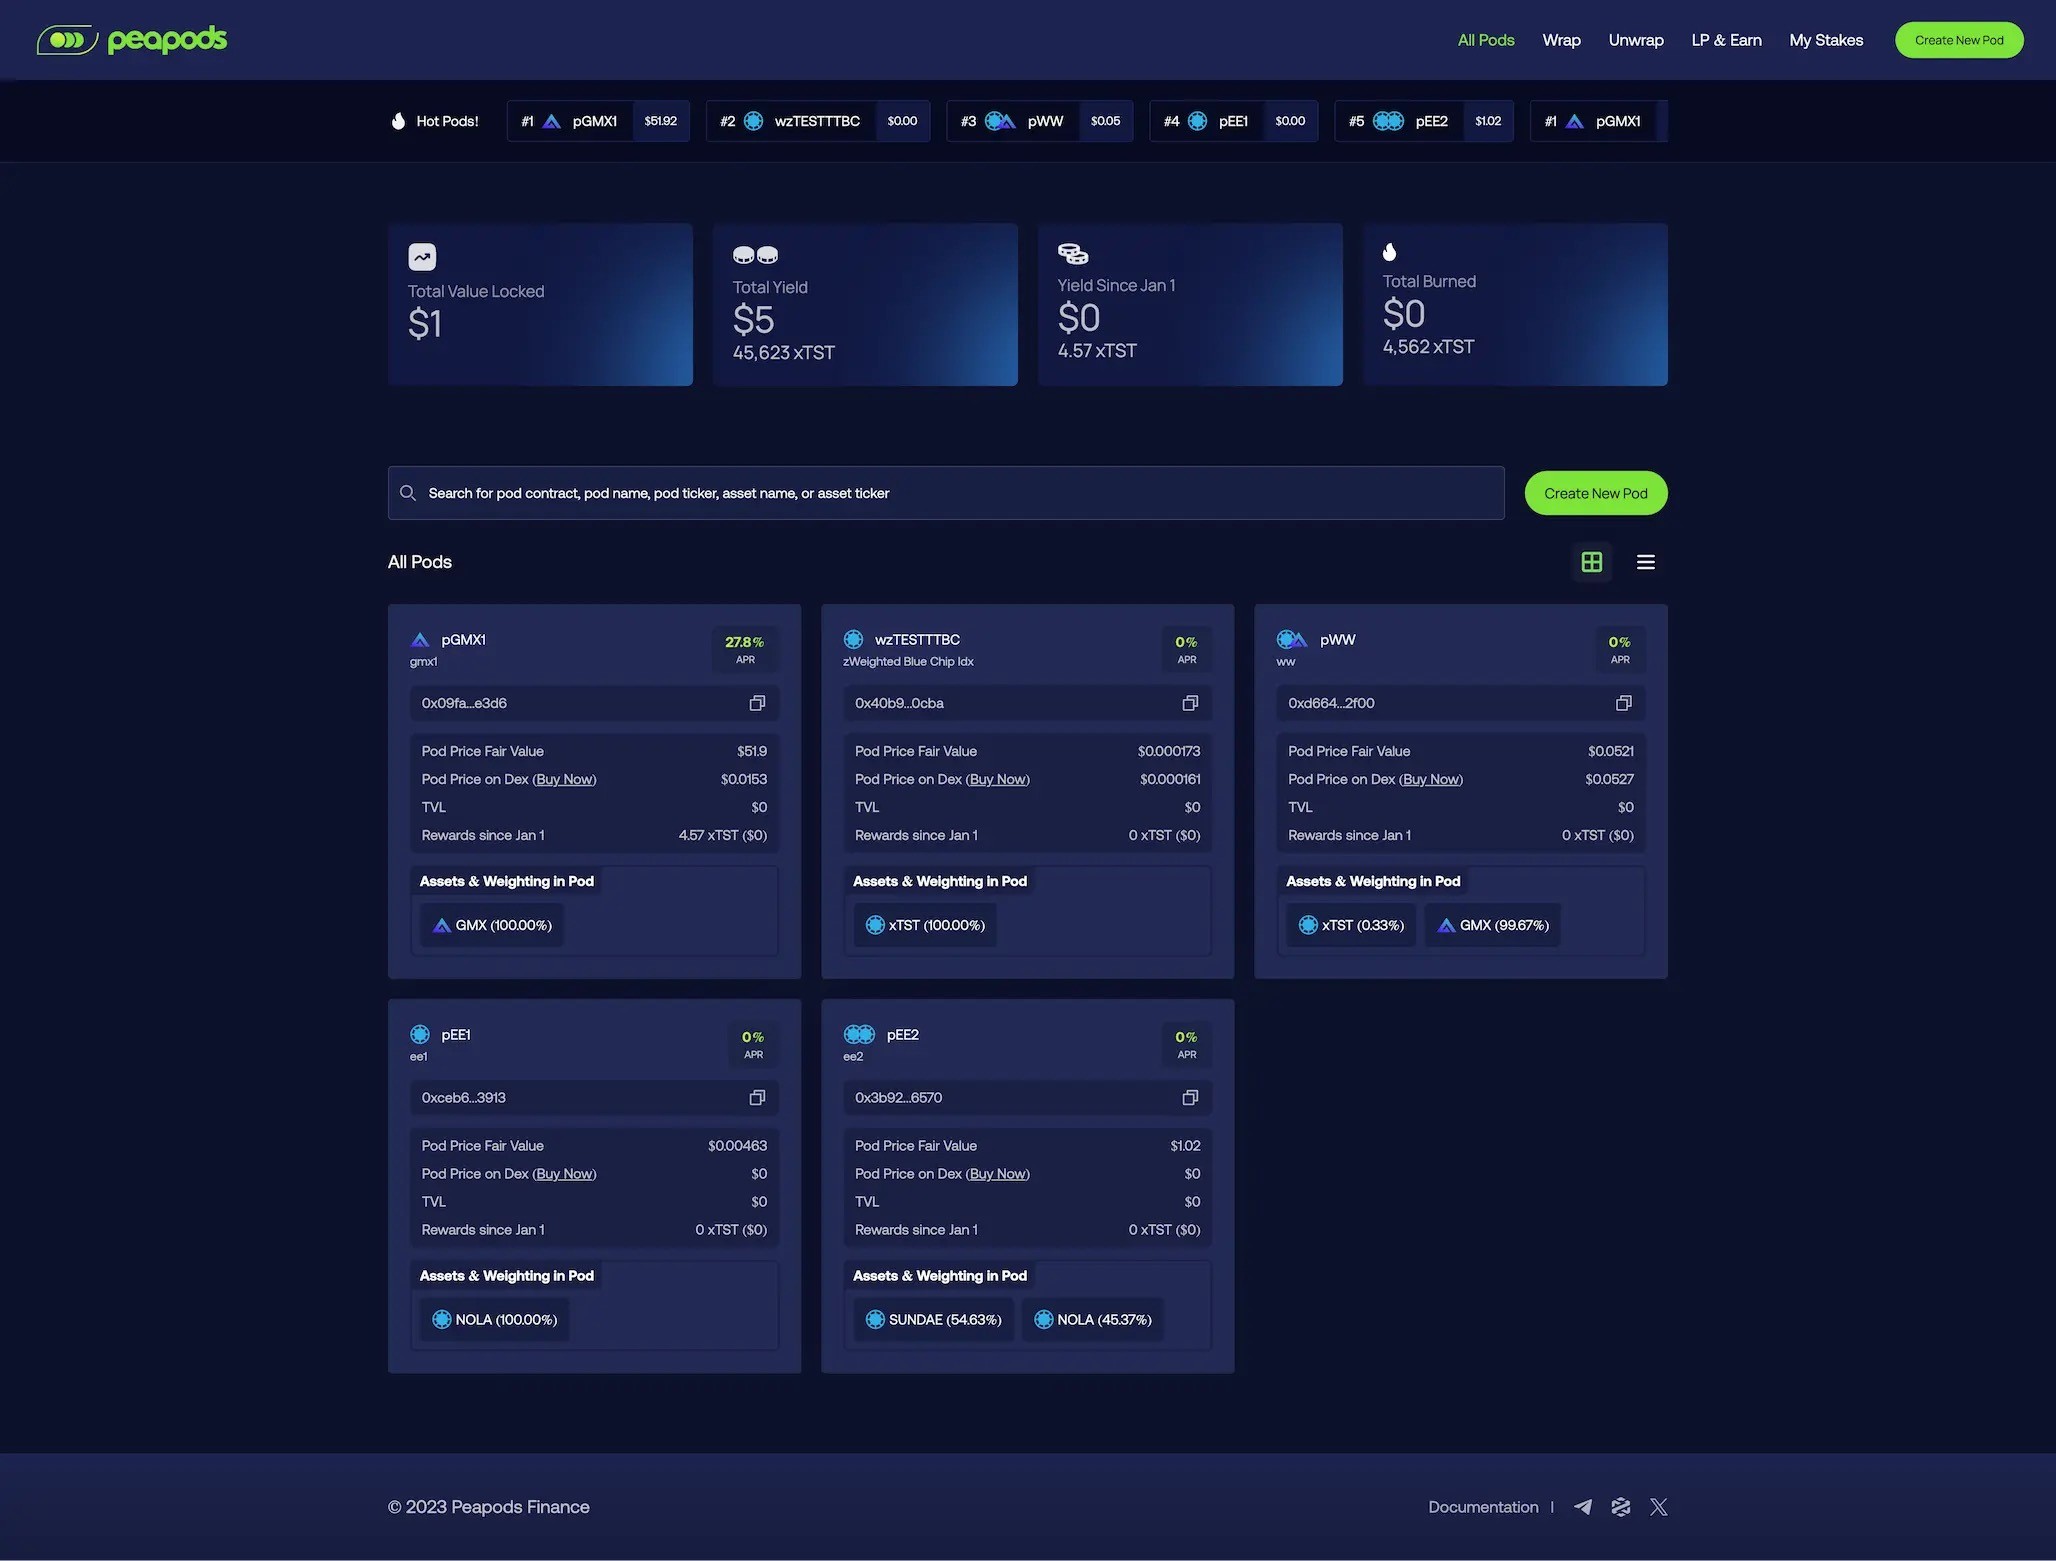Click Create New Pod next to search
Image resolution: width=2056 pixels, height=1561 pixels.
tap(1595, 493)
